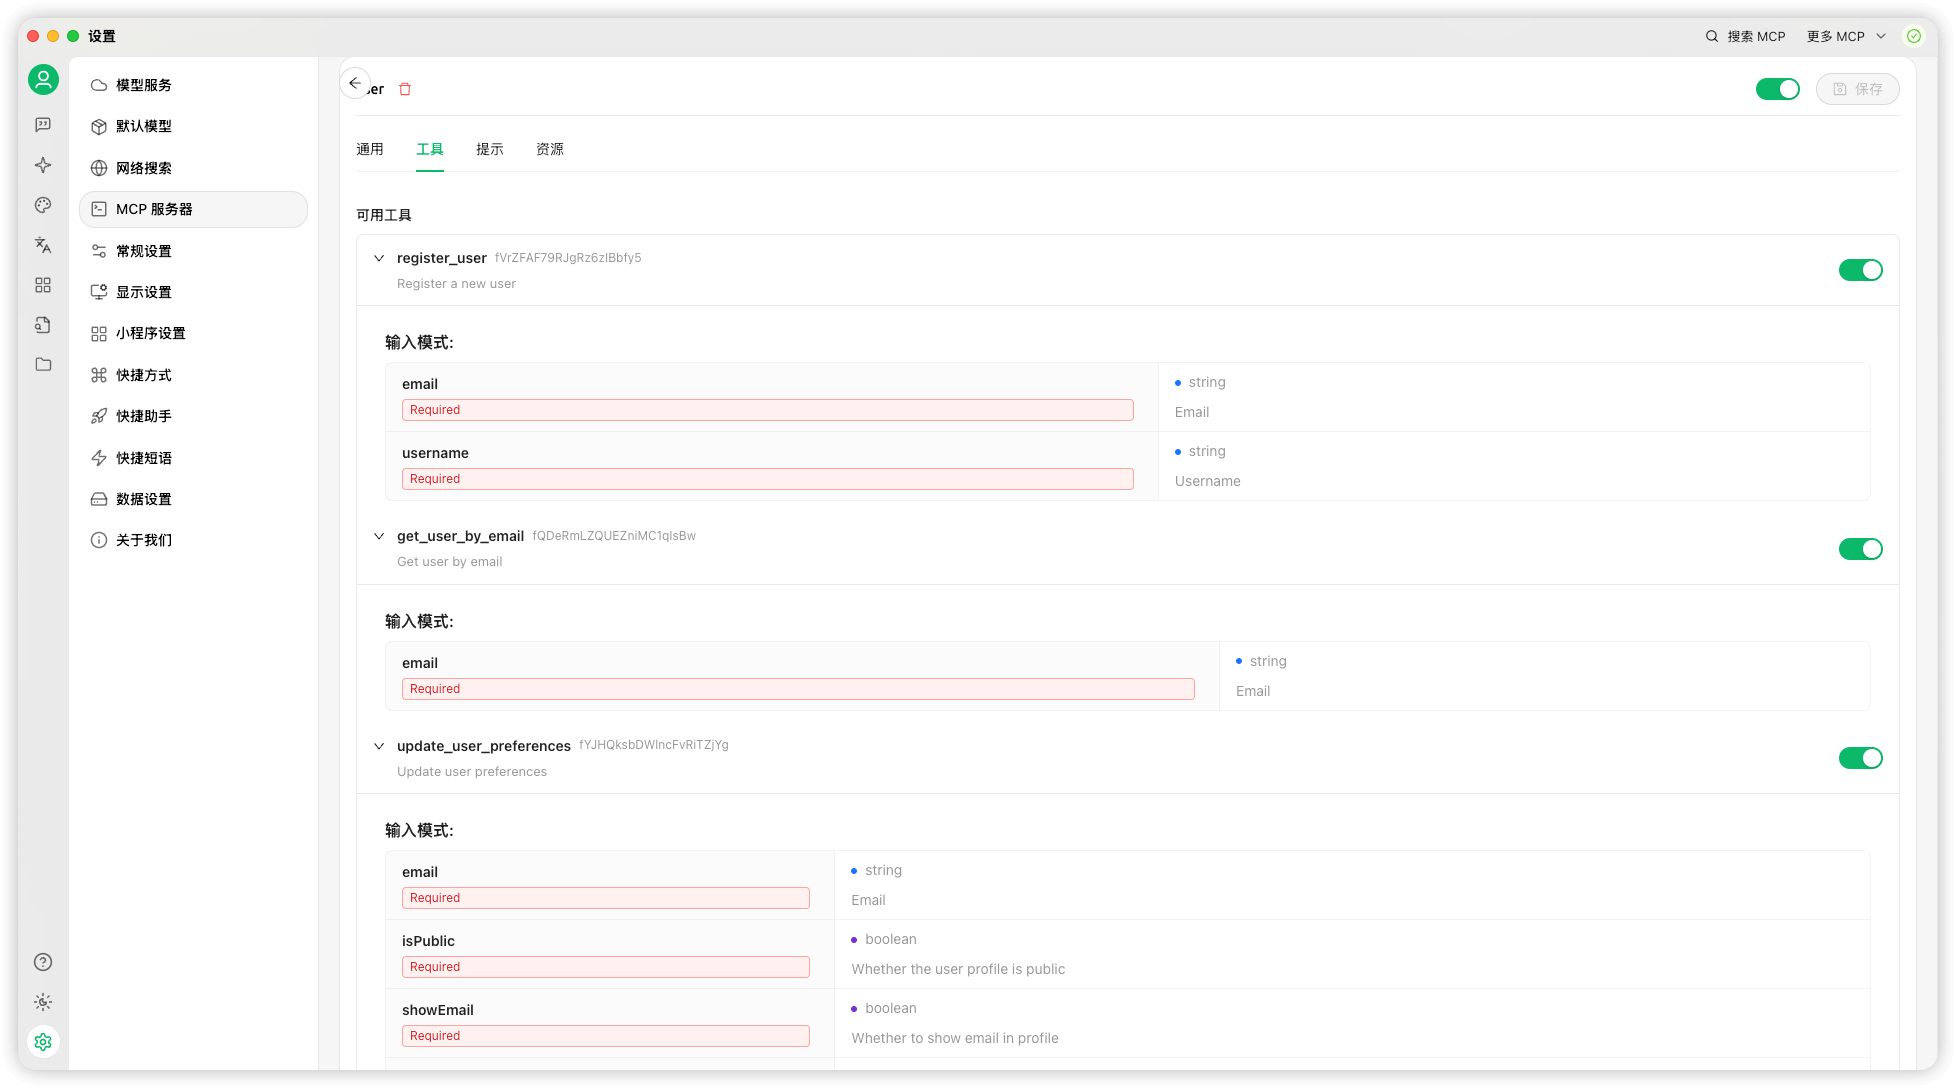Click the search MCP magnifier icon
The width and height of the screenshot is (1956, 1088).
[1712, 36]
